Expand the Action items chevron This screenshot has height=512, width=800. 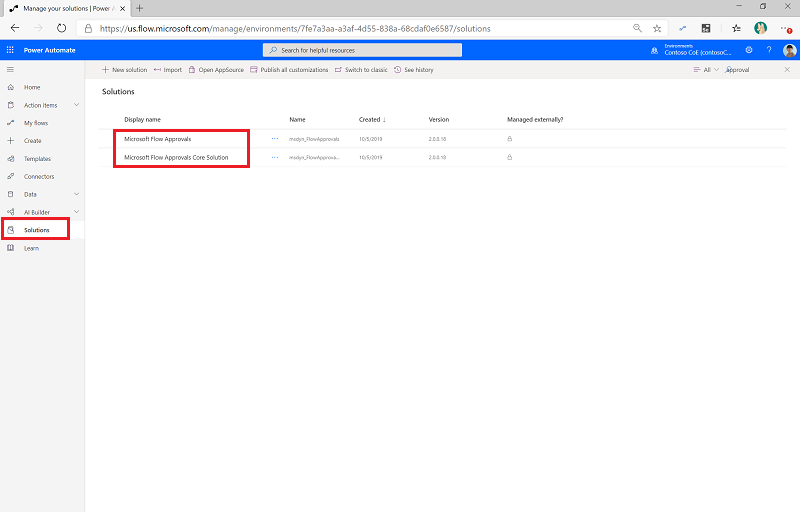pyautogui.click(x=77, y=105)
